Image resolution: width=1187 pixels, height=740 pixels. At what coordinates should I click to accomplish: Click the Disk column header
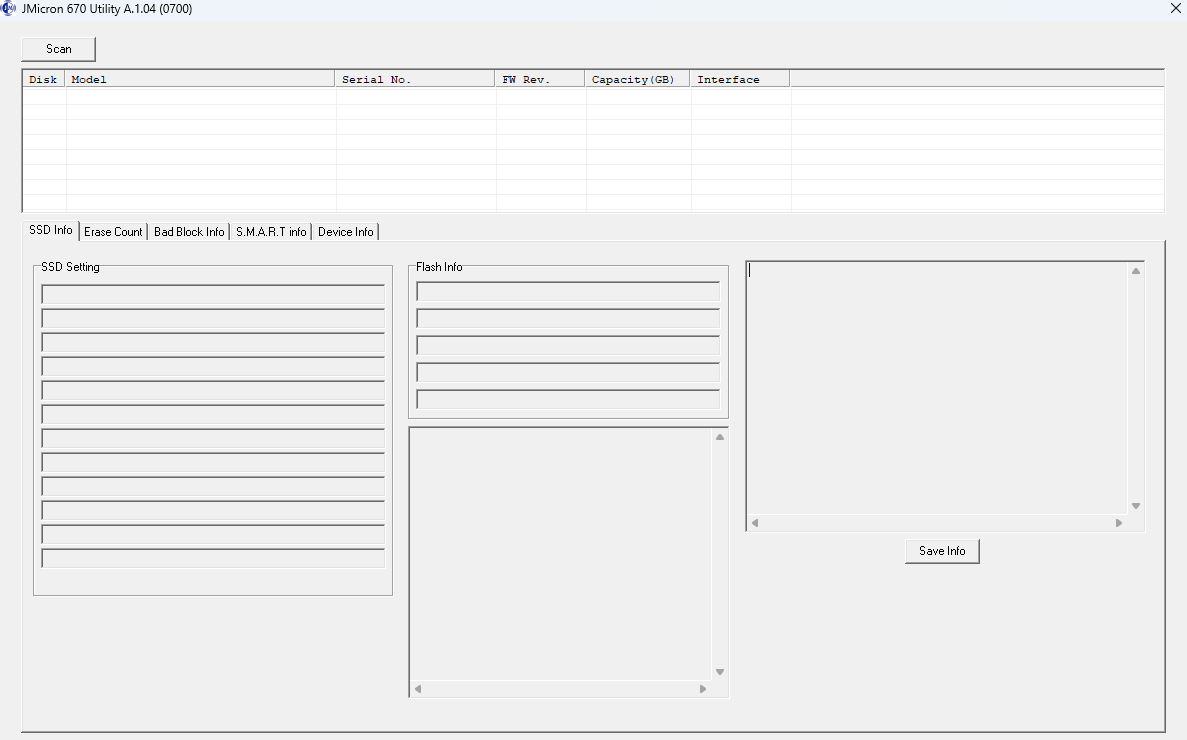pyautogui.click(x=44, y=79)
